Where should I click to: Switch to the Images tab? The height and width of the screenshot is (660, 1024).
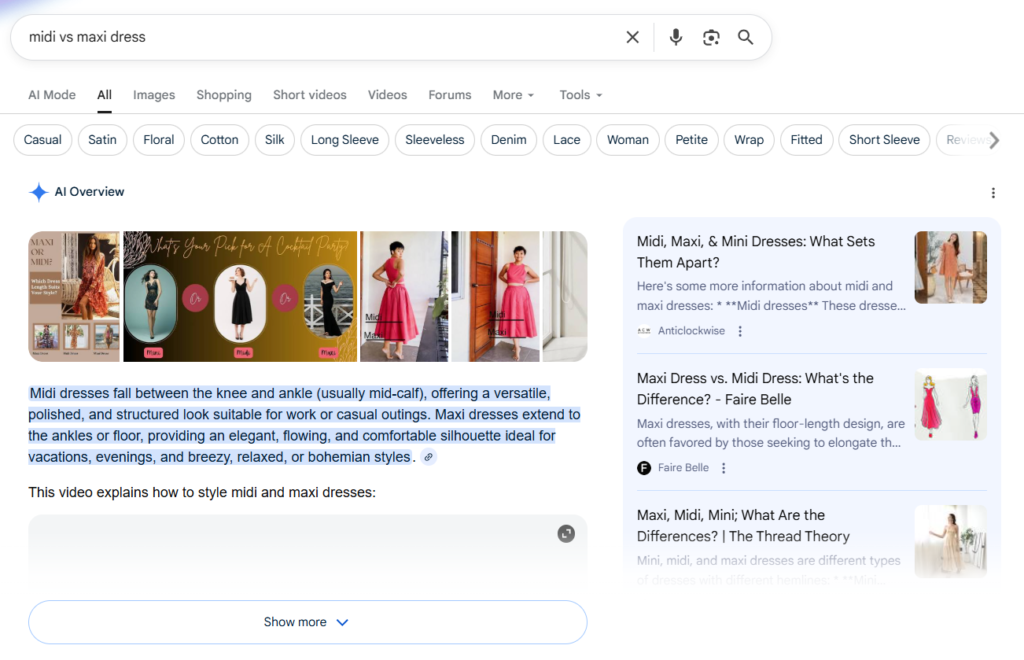(154, 95)
